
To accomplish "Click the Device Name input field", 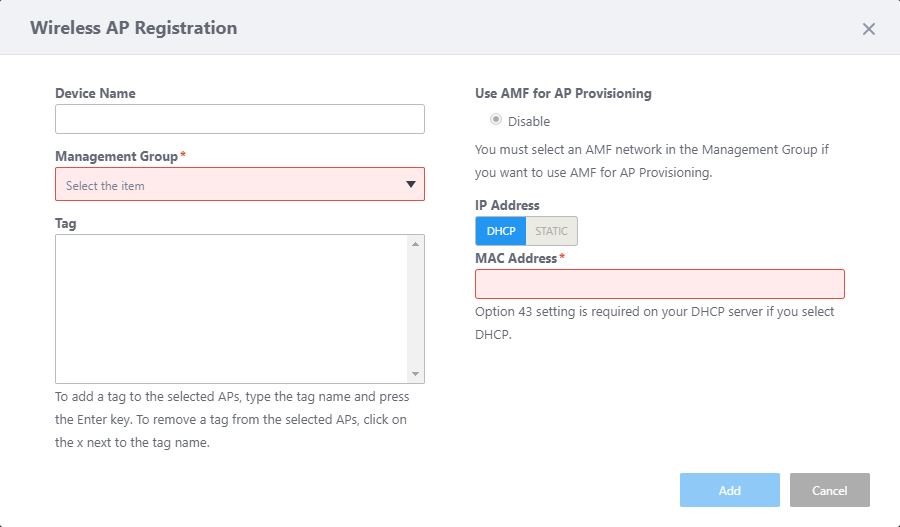I will click(x=240, y=119).
